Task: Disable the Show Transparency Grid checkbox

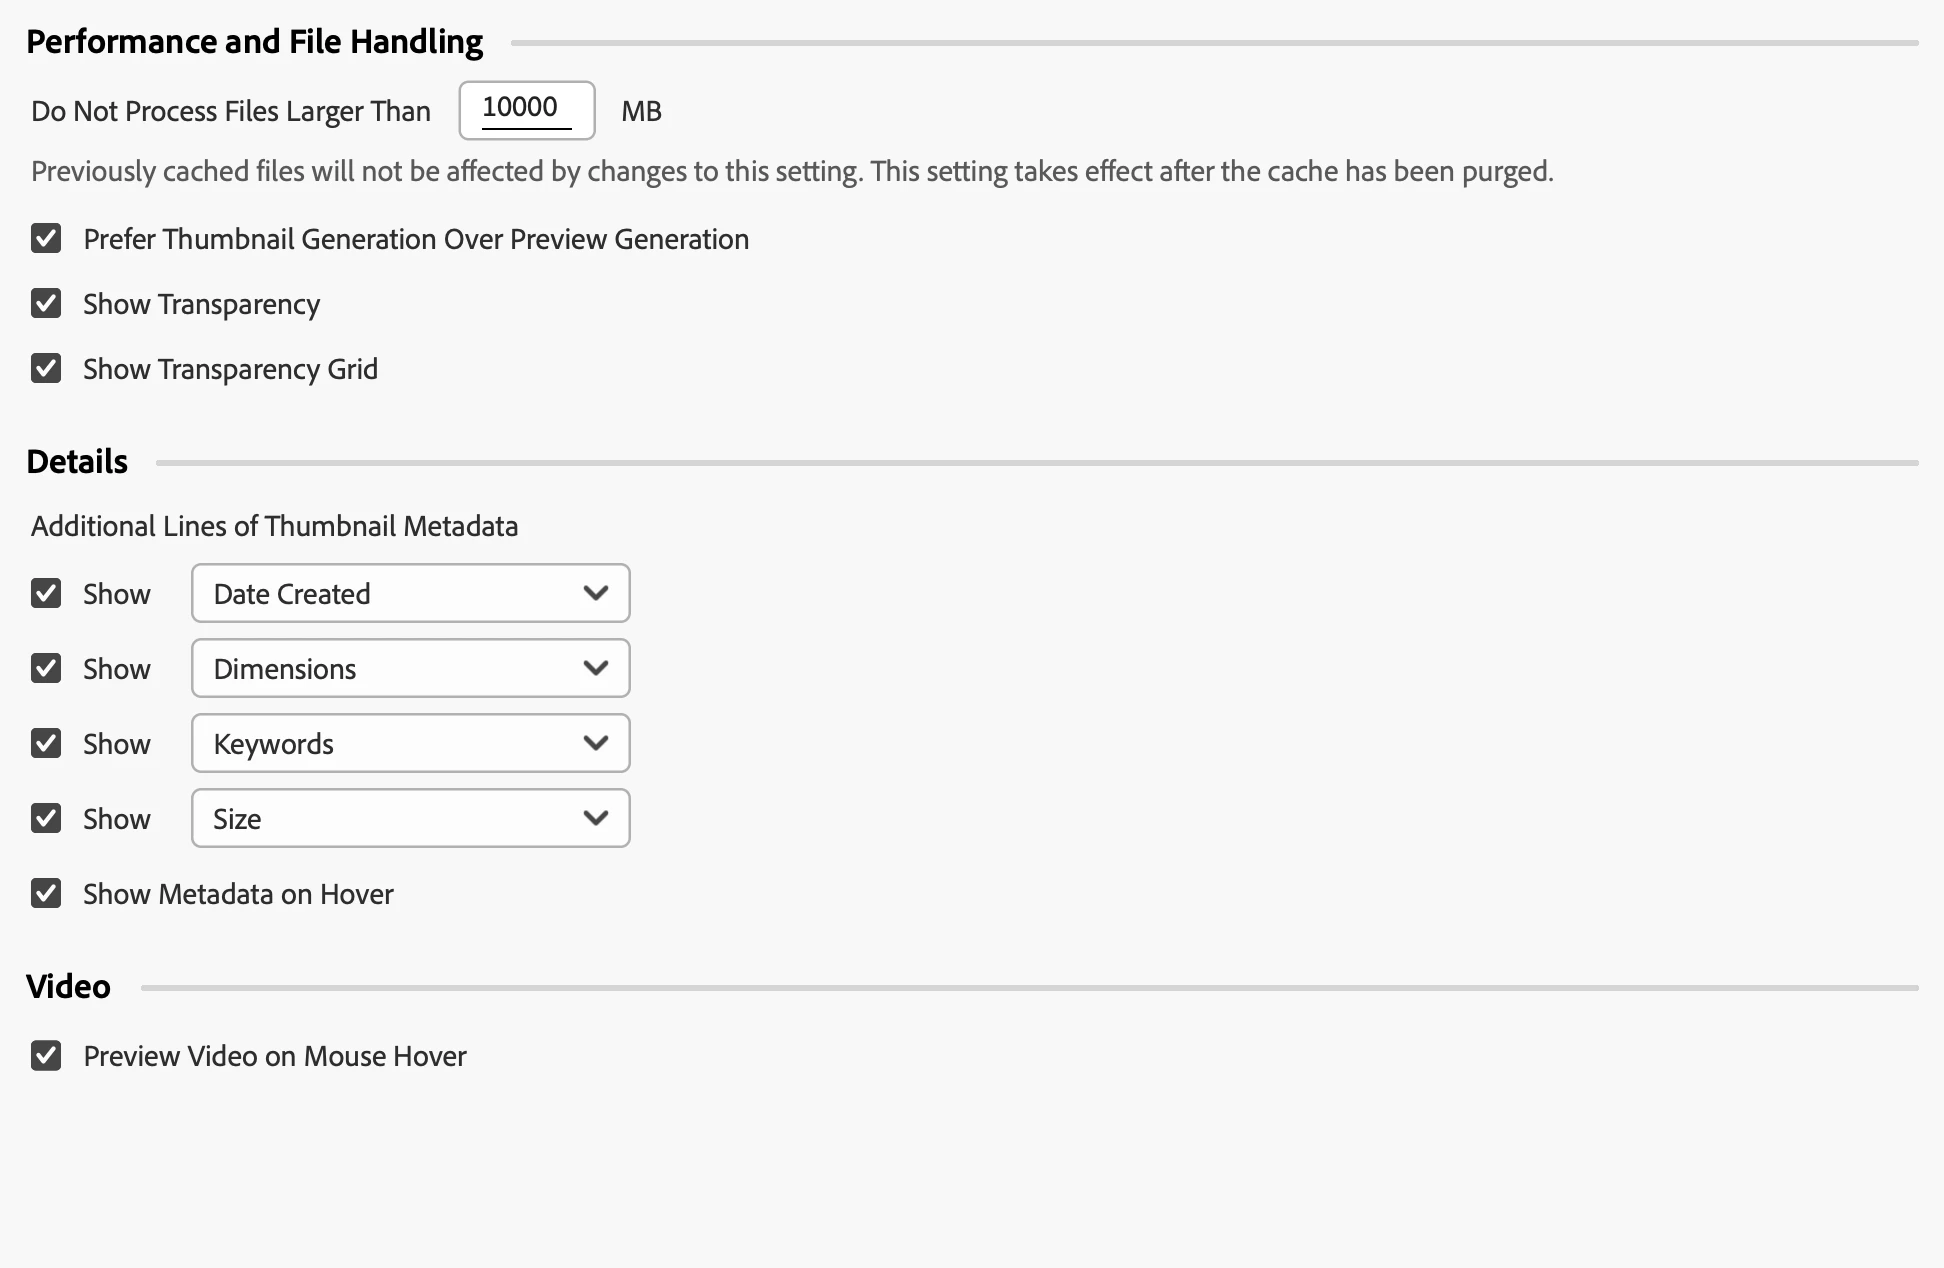Action: click(x=46, y=369)
